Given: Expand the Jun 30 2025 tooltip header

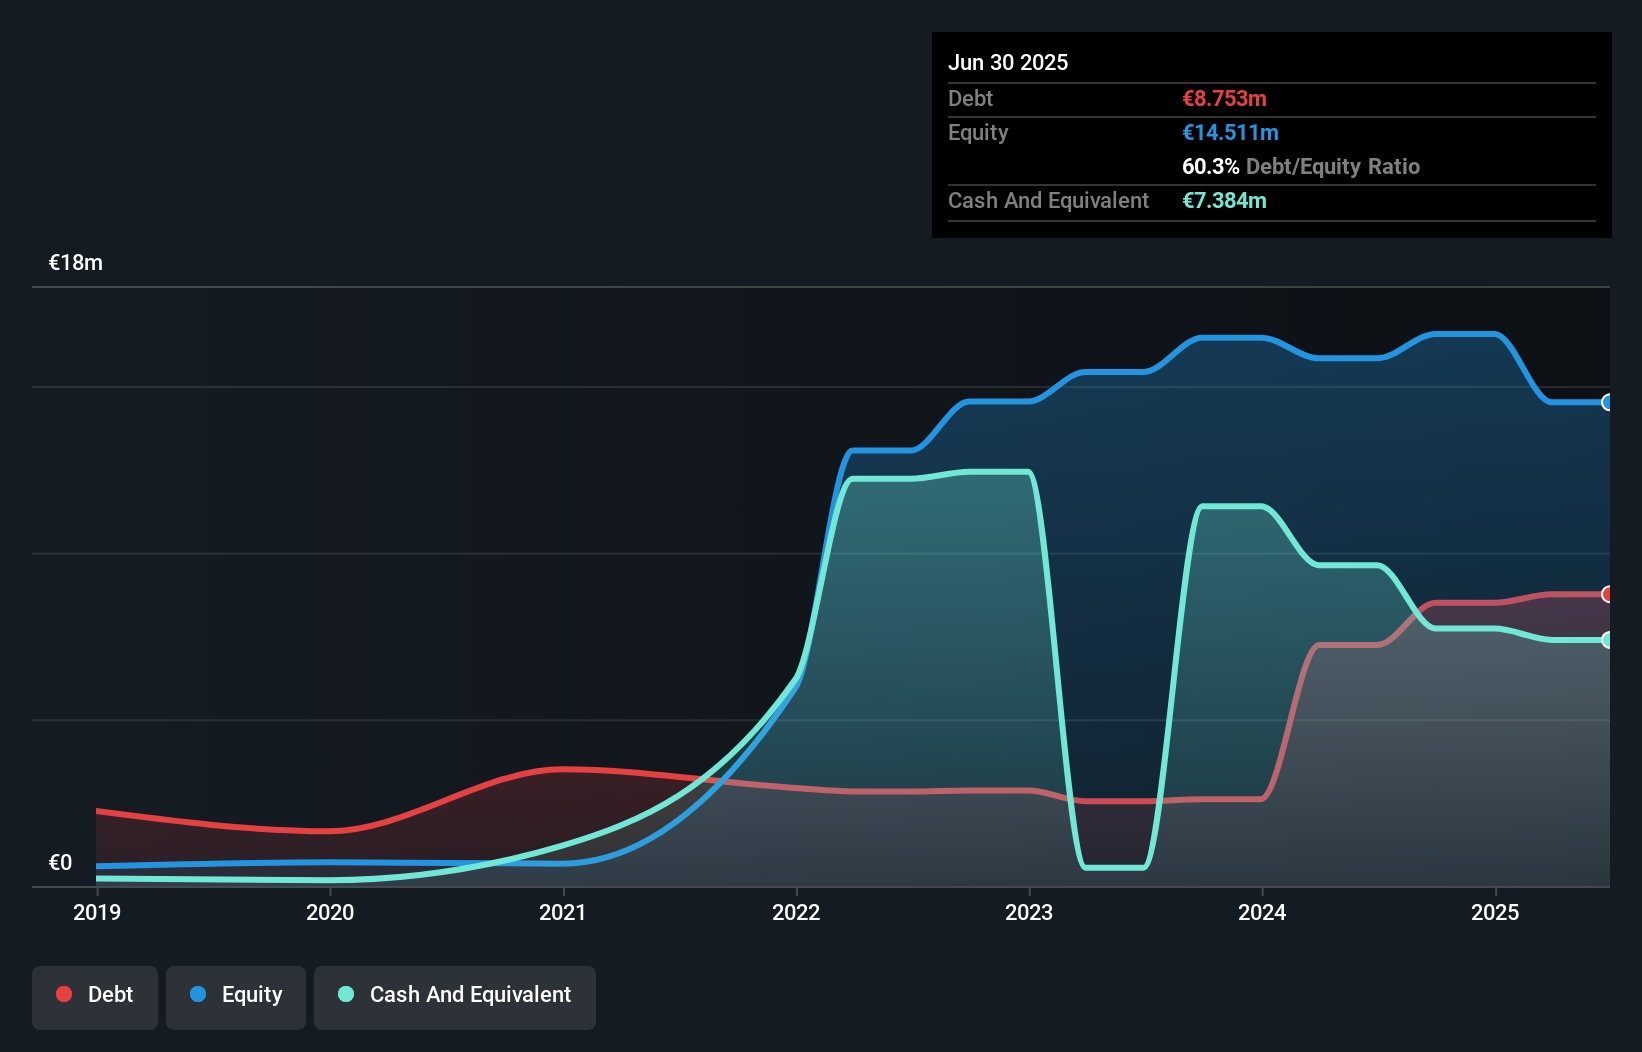Looking at the screenshot, I should [1008, 61].
